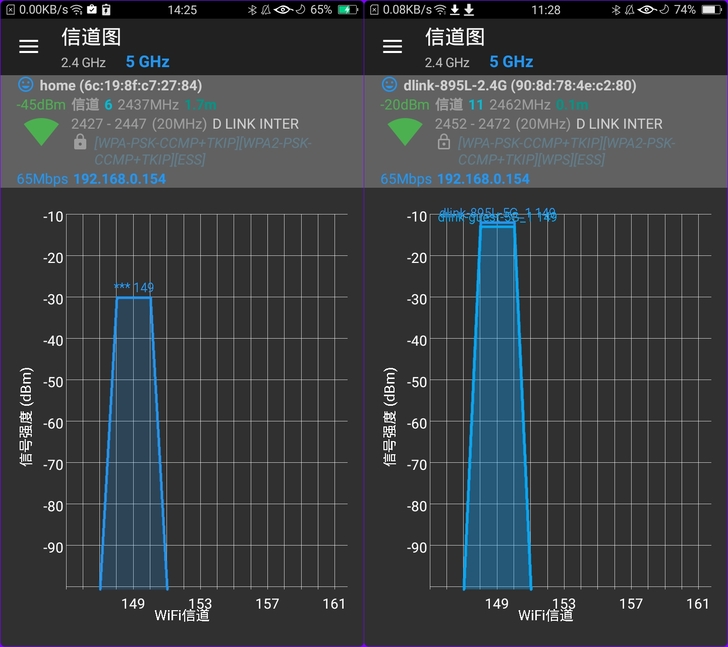728x647 pixels.
Task: Tap IP 192.168.0.154 in left screen
Action: click(120, 179)
